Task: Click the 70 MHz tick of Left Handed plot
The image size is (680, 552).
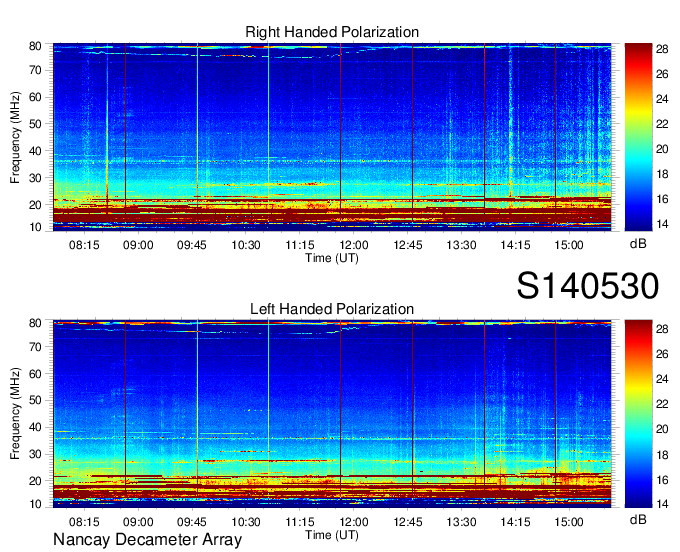Action: point(35,347)
